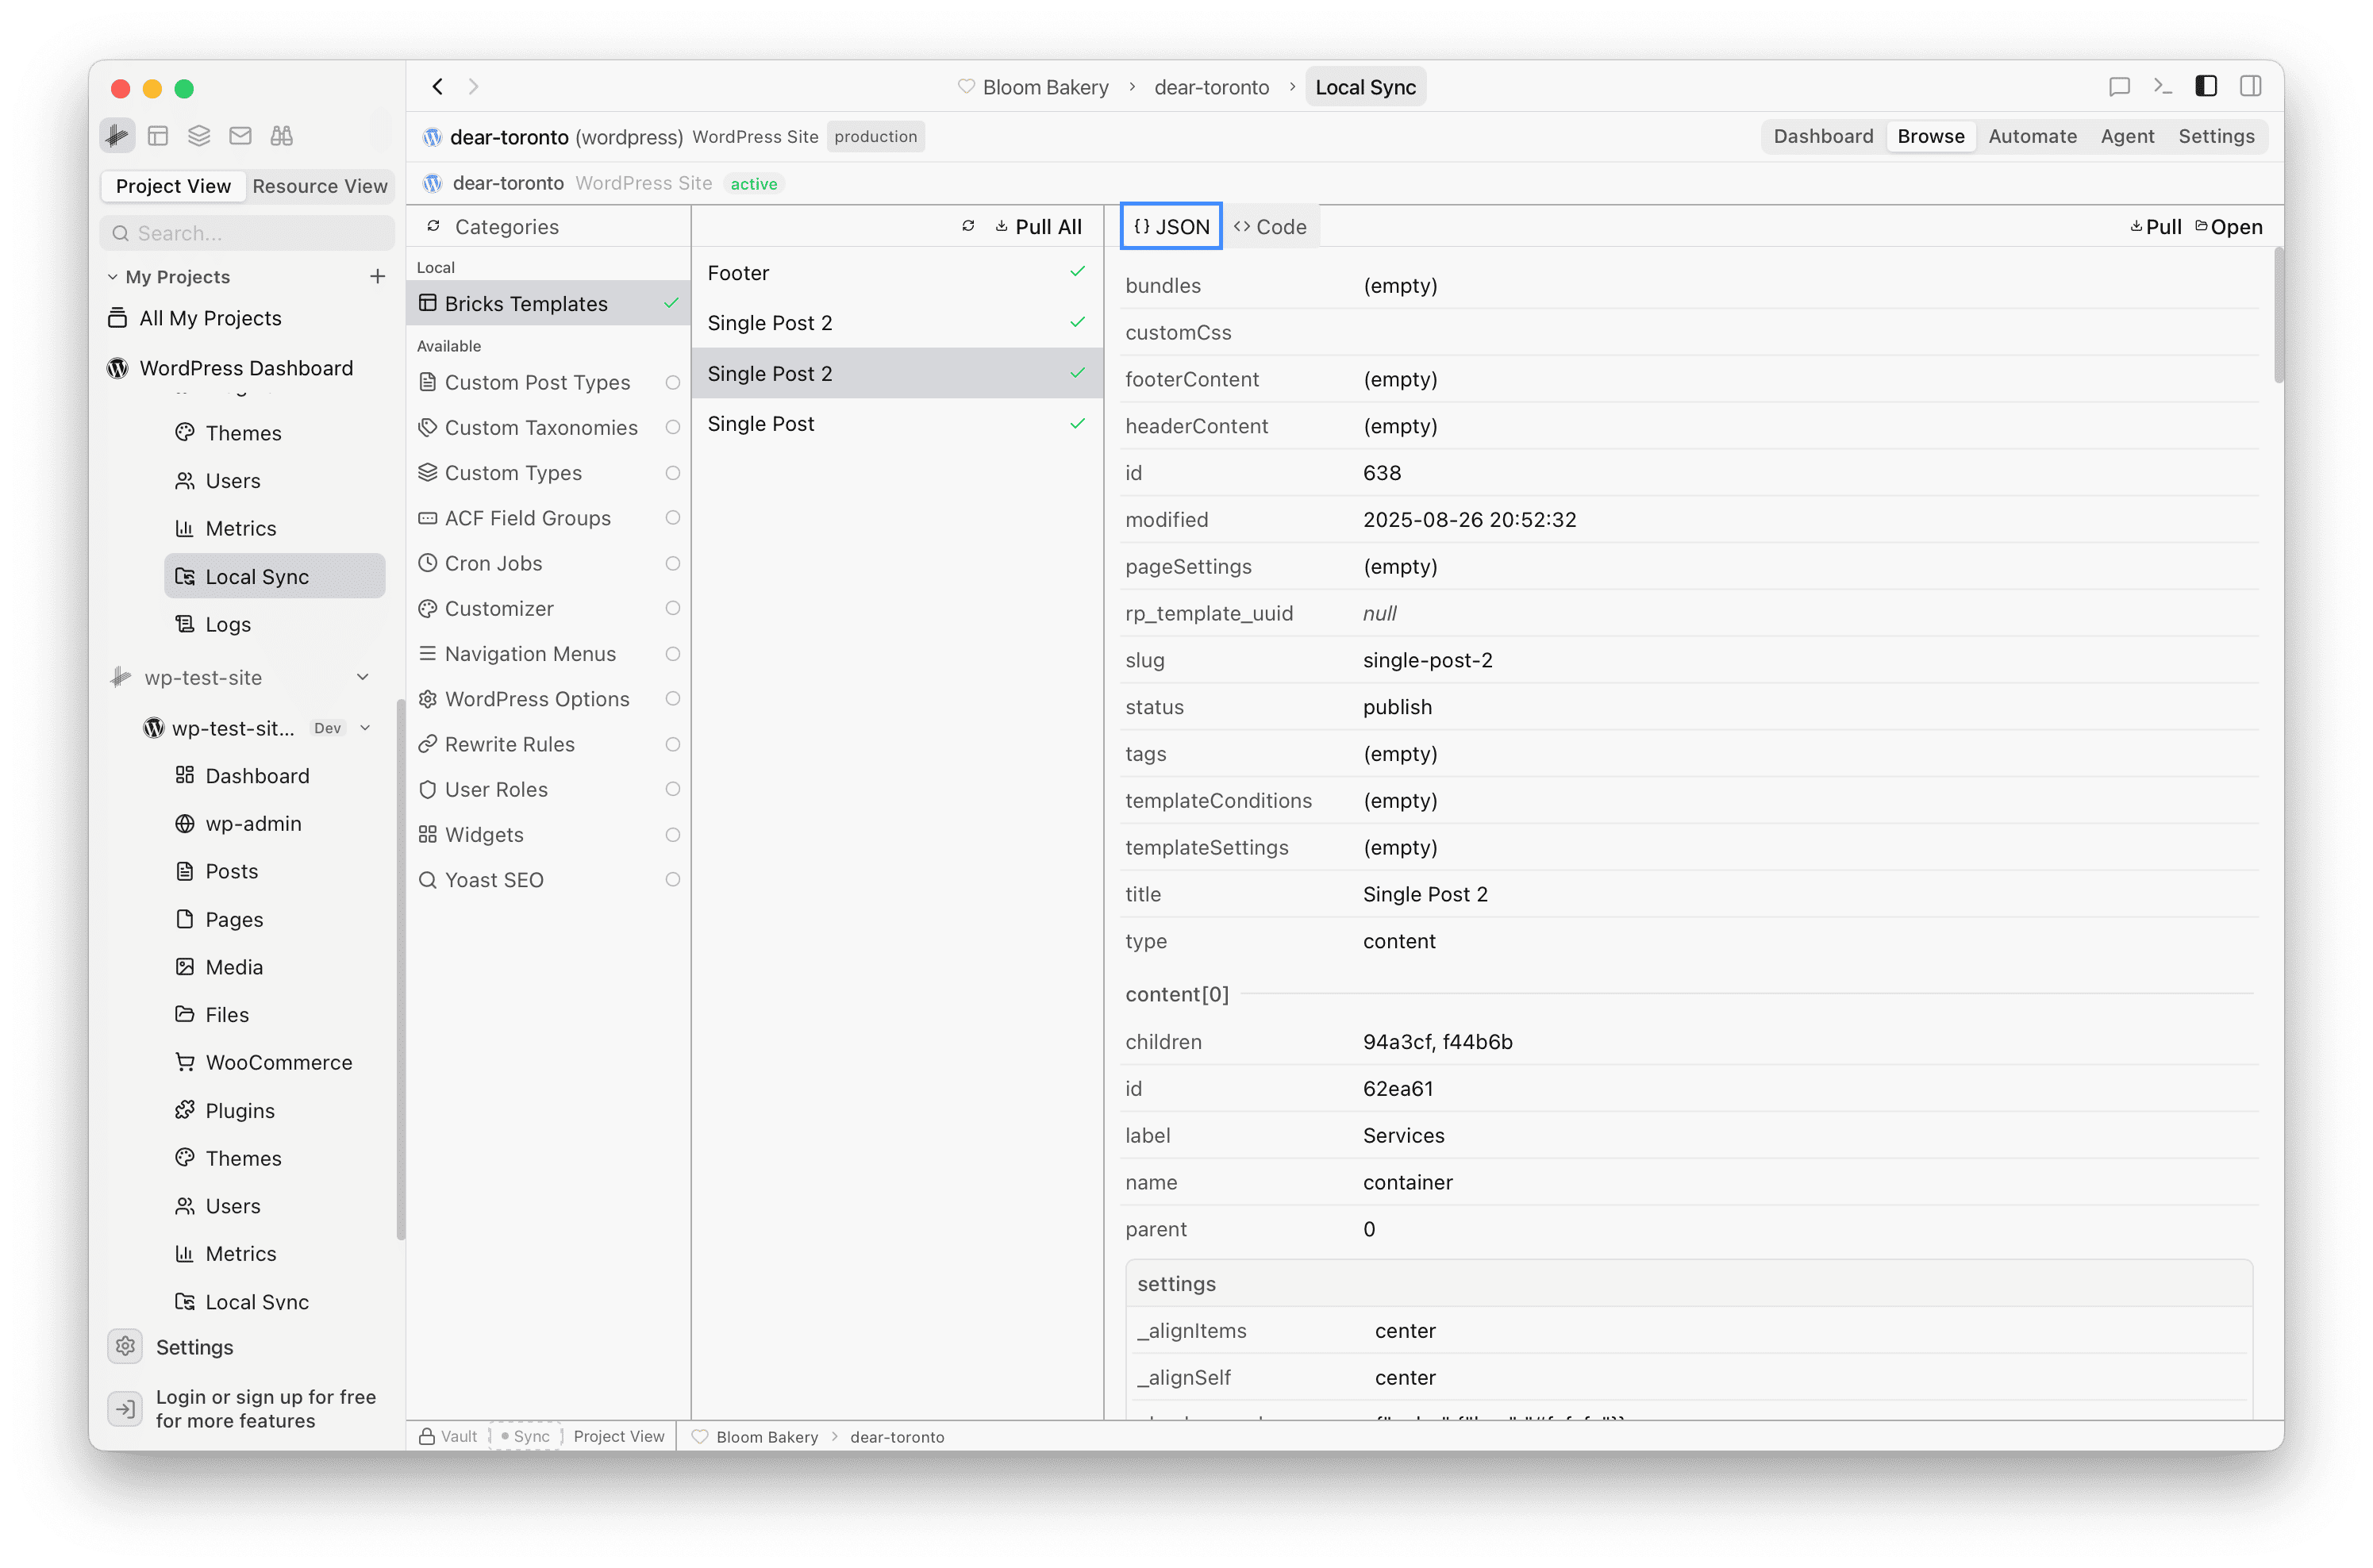
Task: Open the stacked layers icon in sidebar toolbar
Action: 199,135
